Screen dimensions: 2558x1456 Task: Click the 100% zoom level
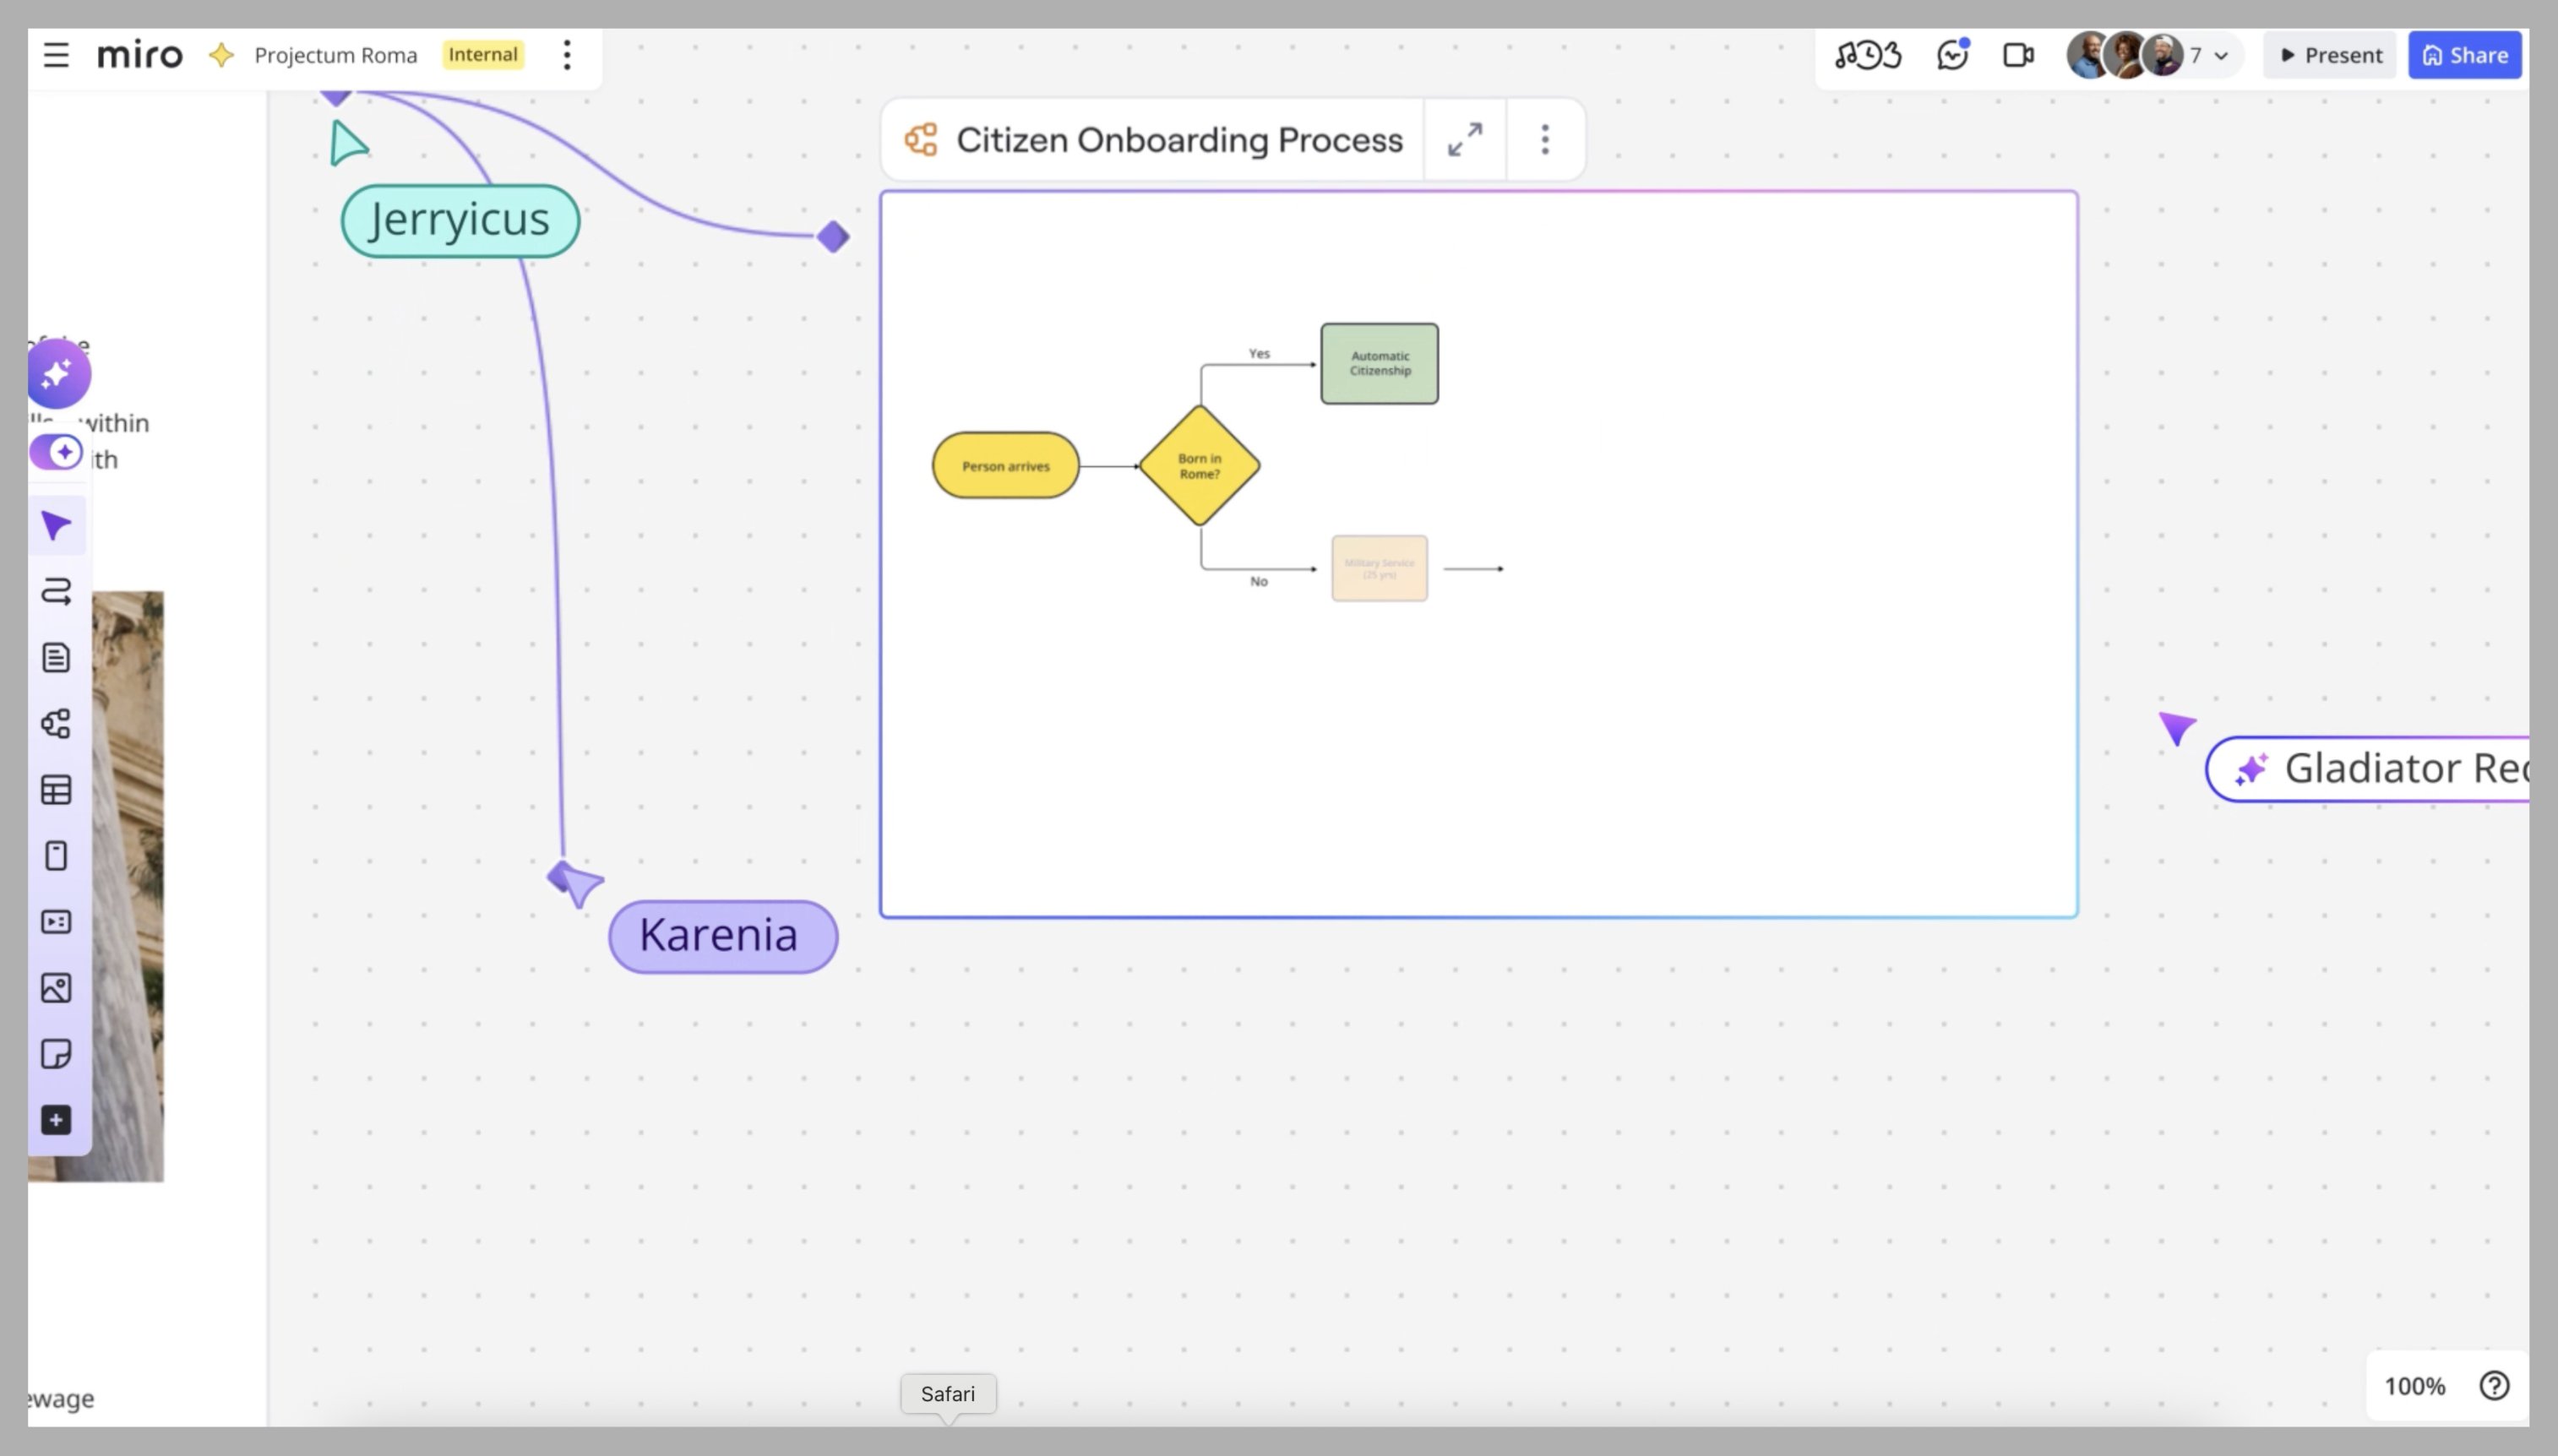click(2414, 1386)
